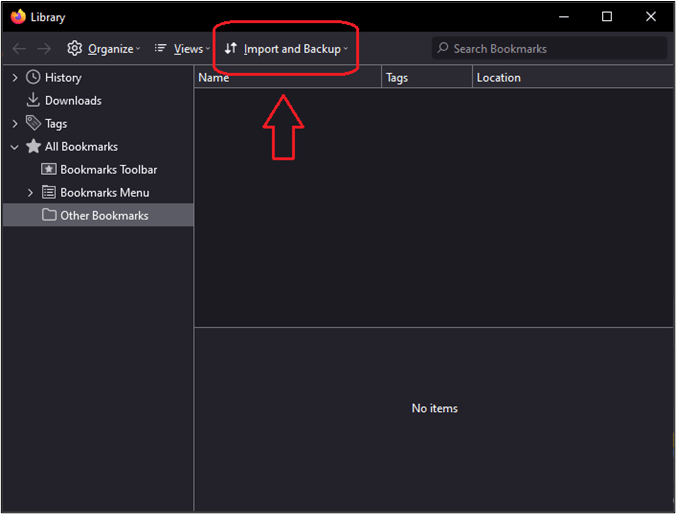This screenshot has width=676, height=514.
Task: Collapse the All Bookmarks tree node
Action: [x=15, y=147]
